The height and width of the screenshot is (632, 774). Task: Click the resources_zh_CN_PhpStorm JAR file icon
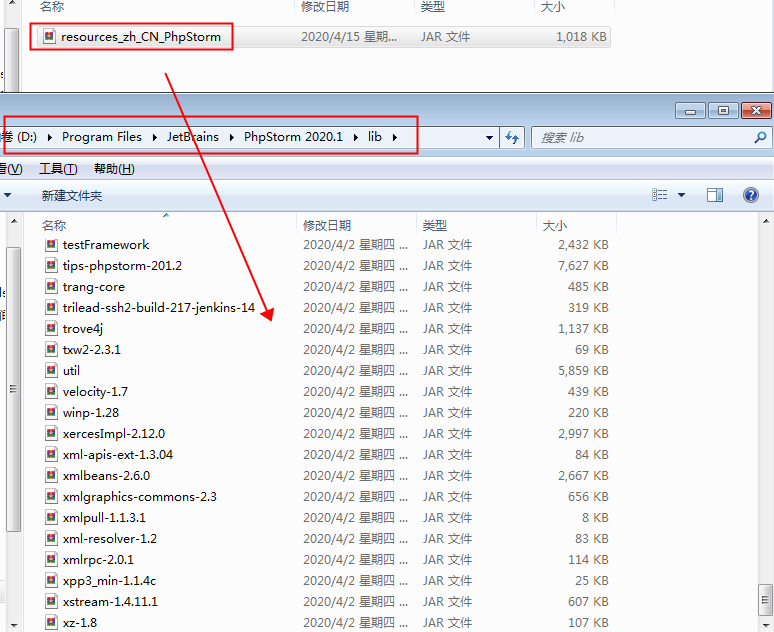tap(49, 37)
